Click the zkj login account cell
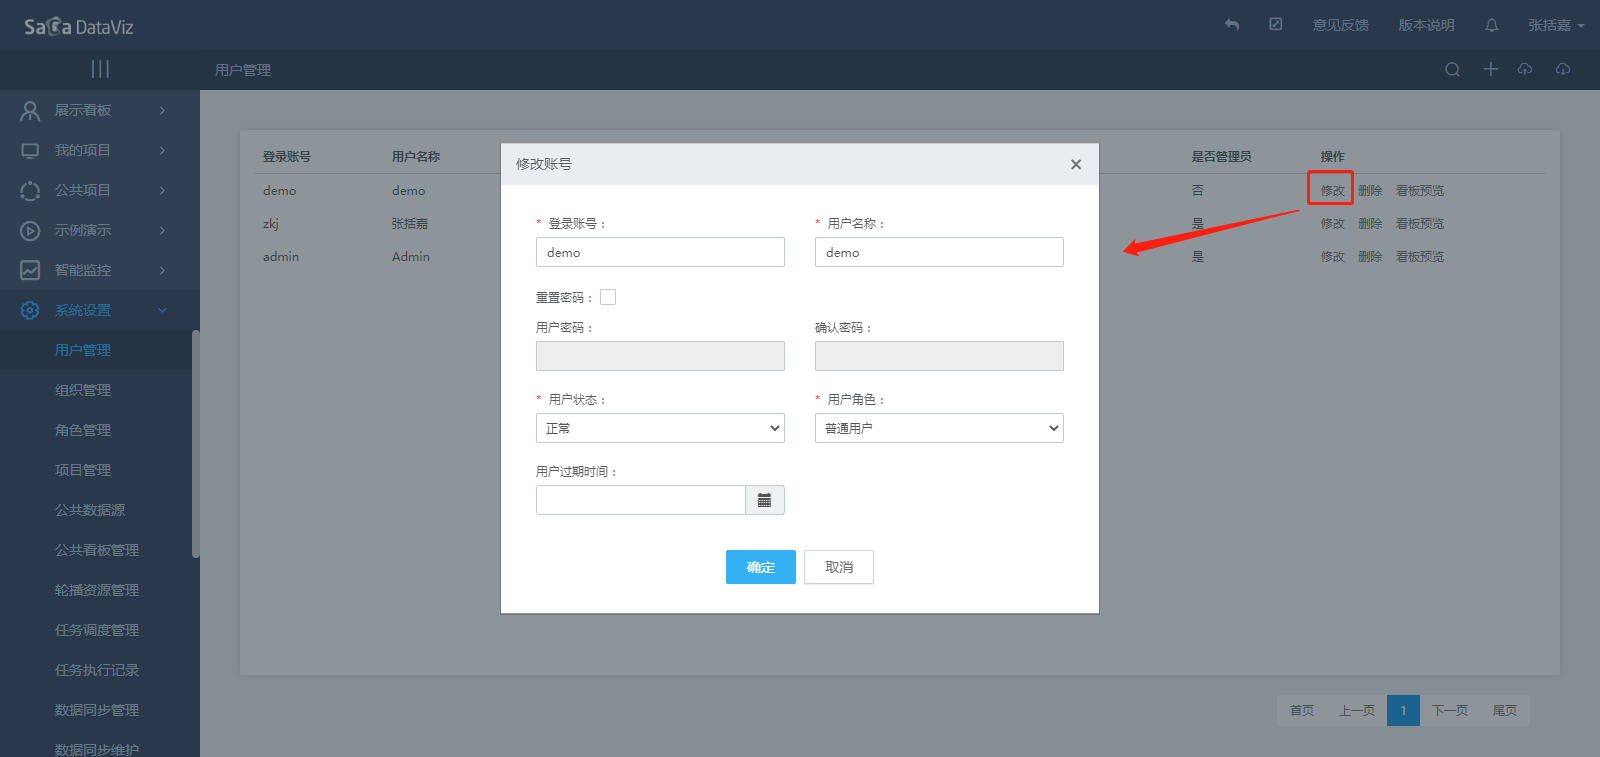1600x757 pixels. [x=271, y=223]
